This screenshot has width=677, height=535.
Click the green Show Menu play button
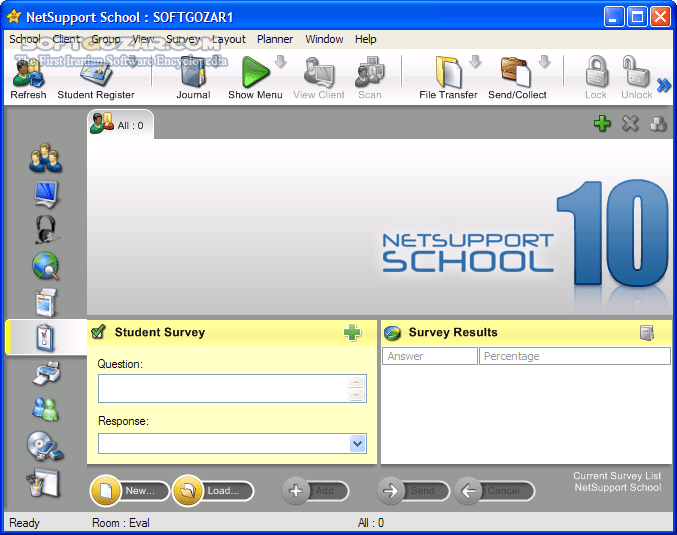(255, 72)
